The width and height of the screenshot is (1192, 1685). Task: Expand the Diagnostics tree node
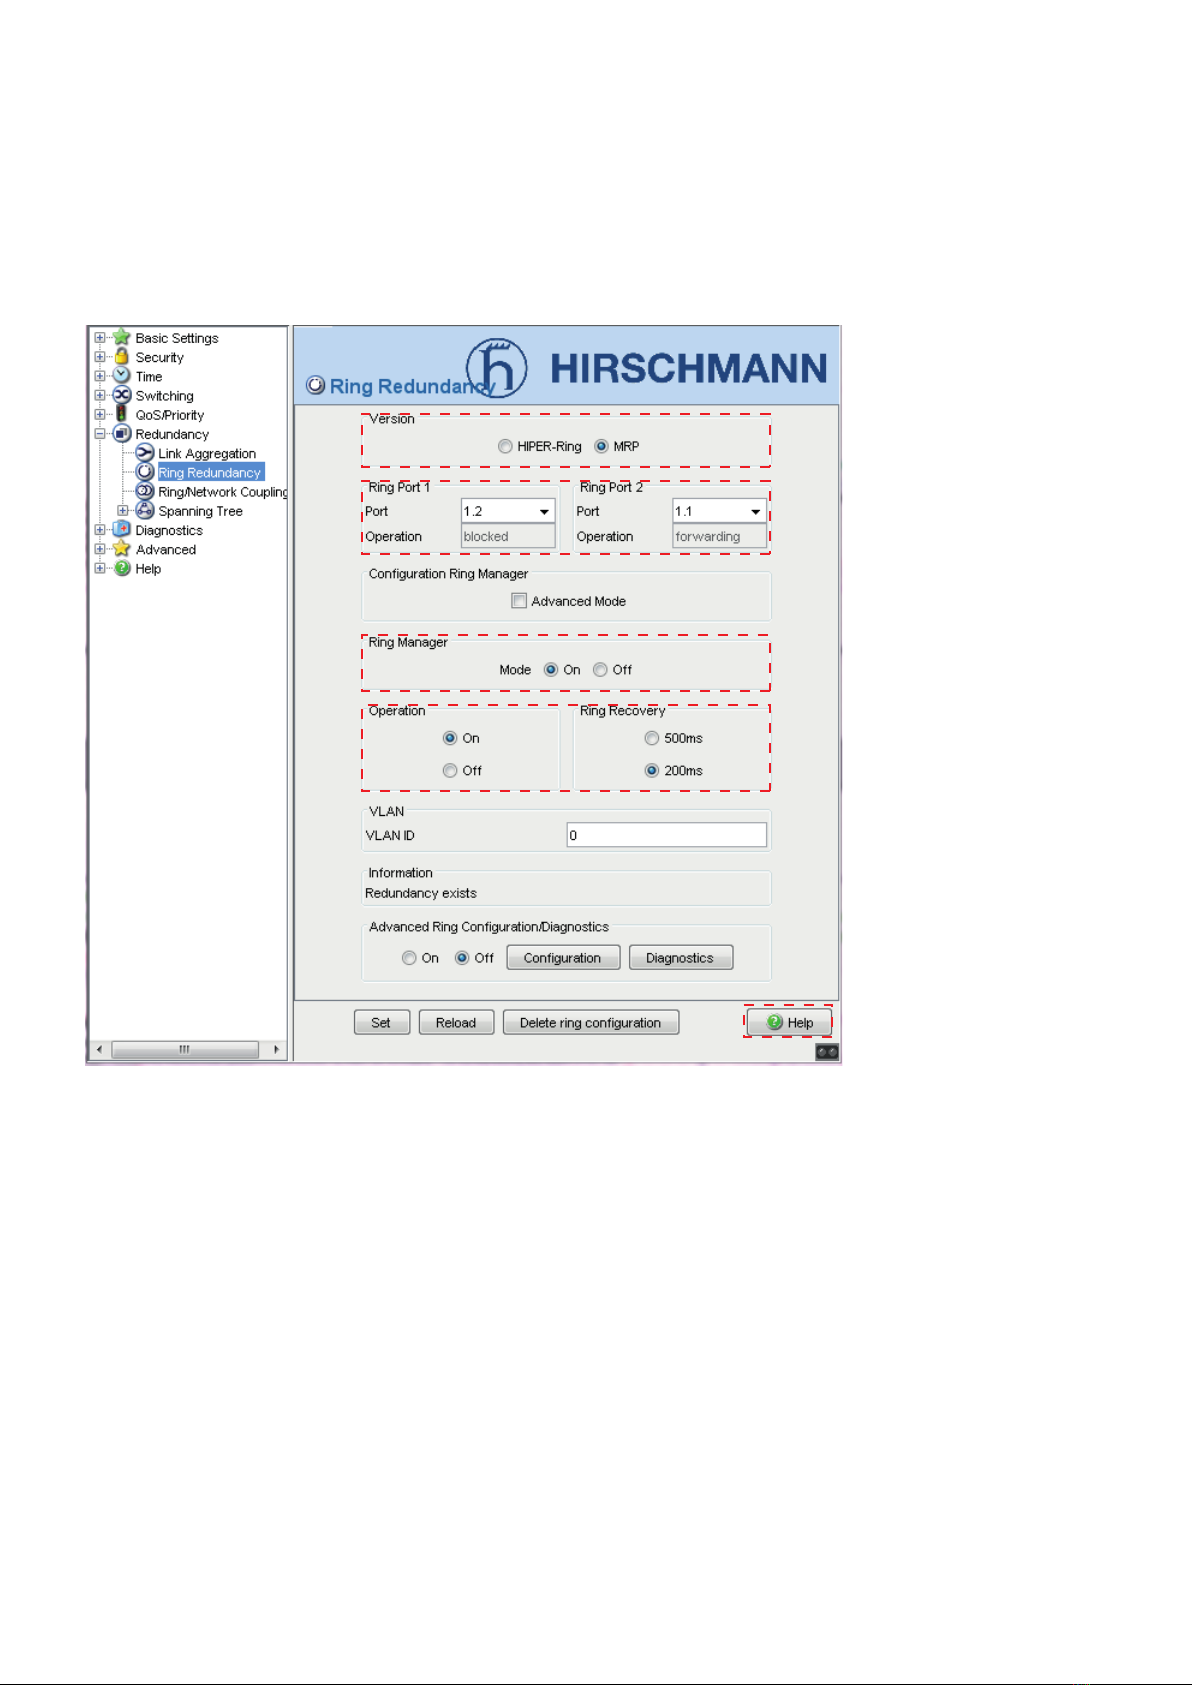(100, 530)
